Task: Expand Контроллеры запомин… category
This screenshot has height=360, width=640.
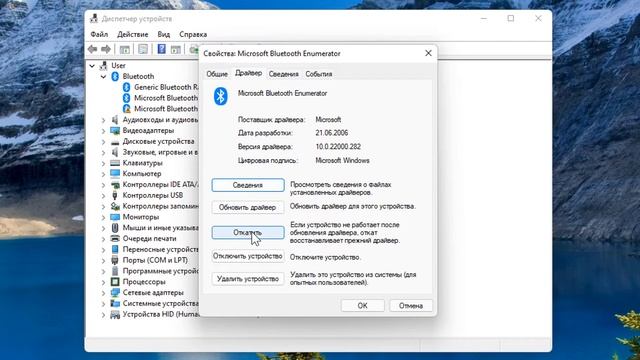Action: (x=104, y=207)
